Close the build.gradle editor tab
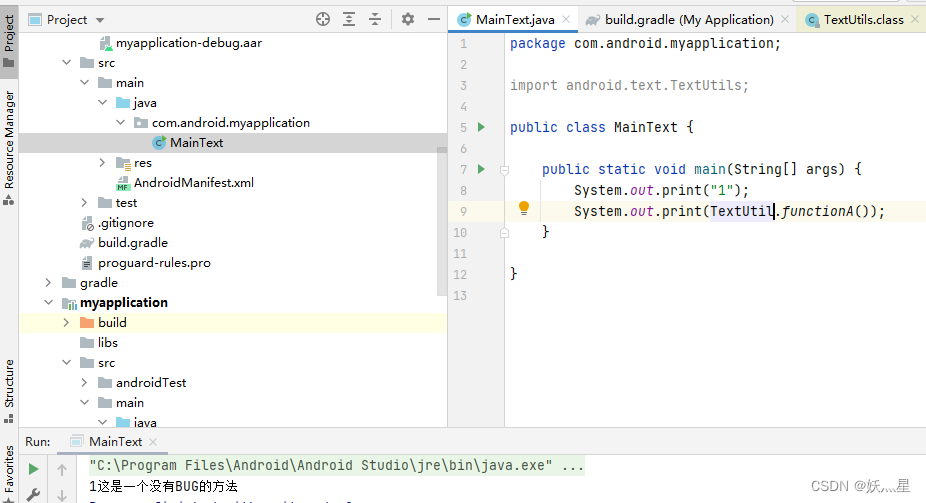Viewport: 926px width, 503px height. [785, 19]
